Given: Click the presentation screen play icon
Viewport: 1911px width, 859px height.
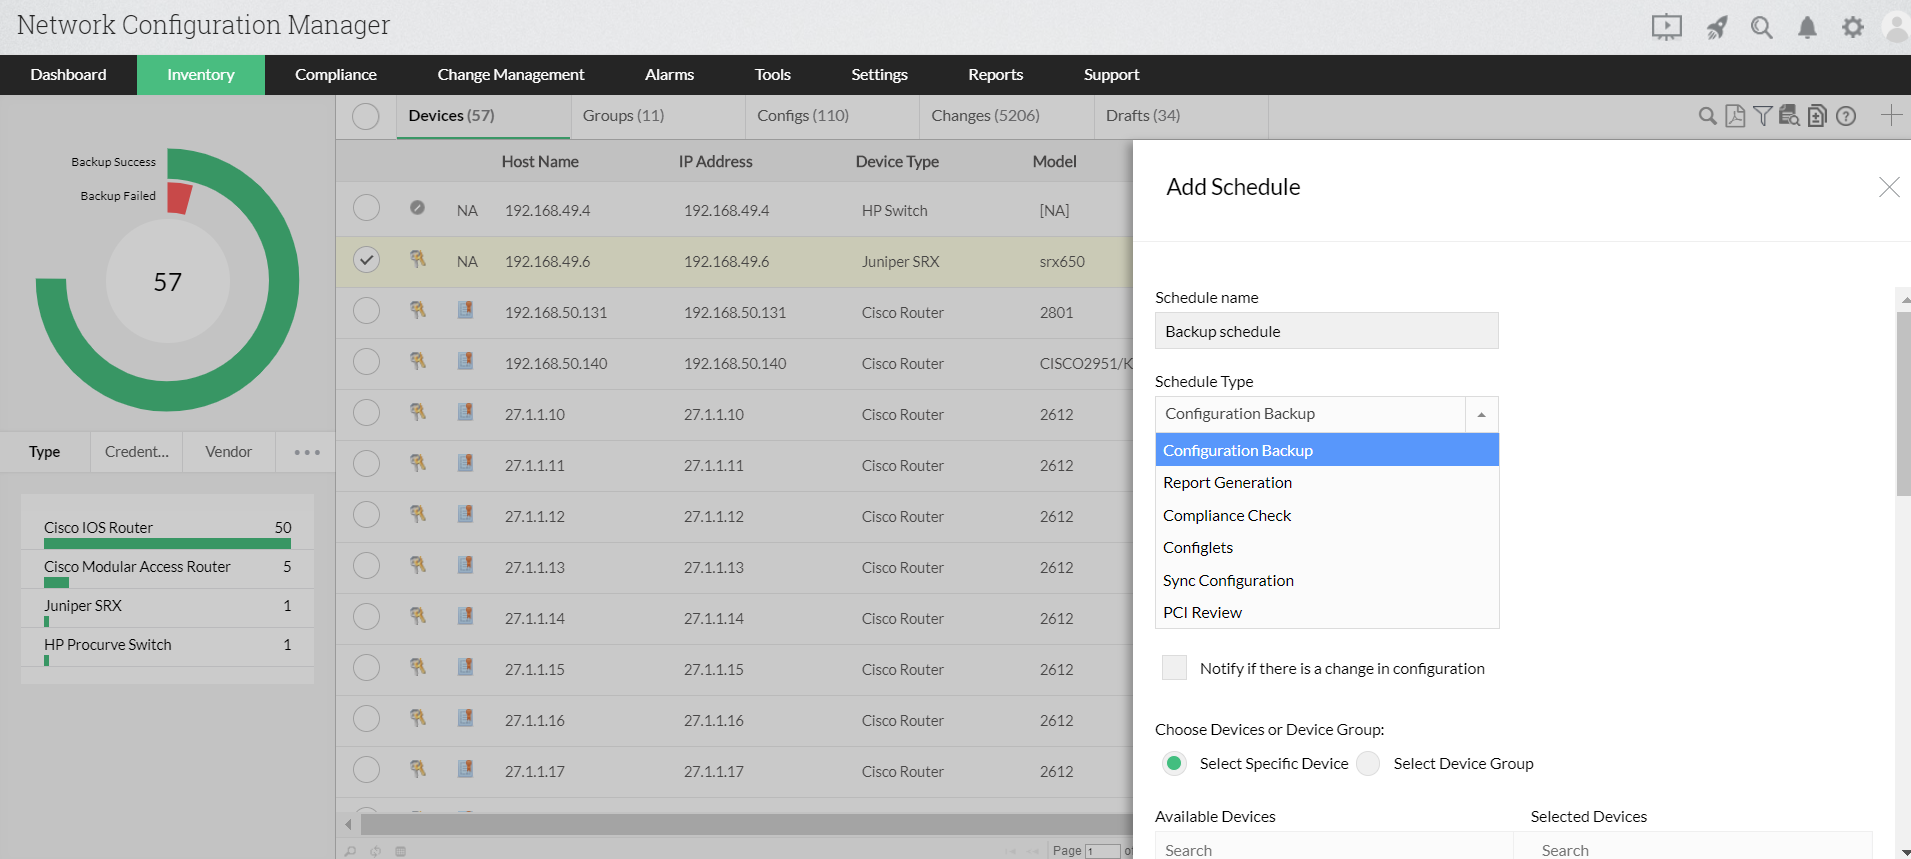Looking at the screenshot, I should pyautogui.click(x=1666, y=27).
